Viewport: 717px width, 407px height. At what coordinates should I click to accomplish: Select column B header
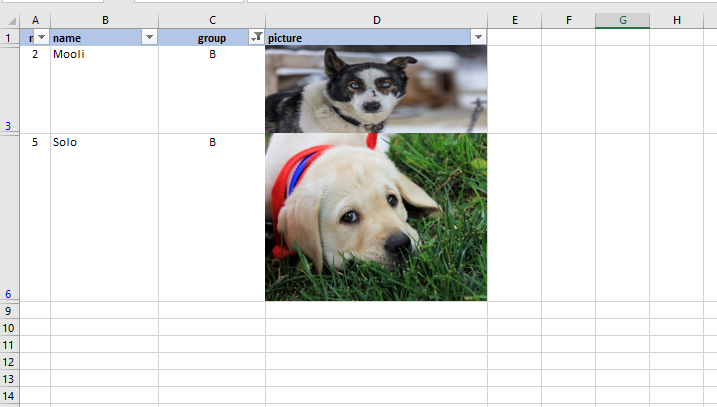tap(105, 20)
